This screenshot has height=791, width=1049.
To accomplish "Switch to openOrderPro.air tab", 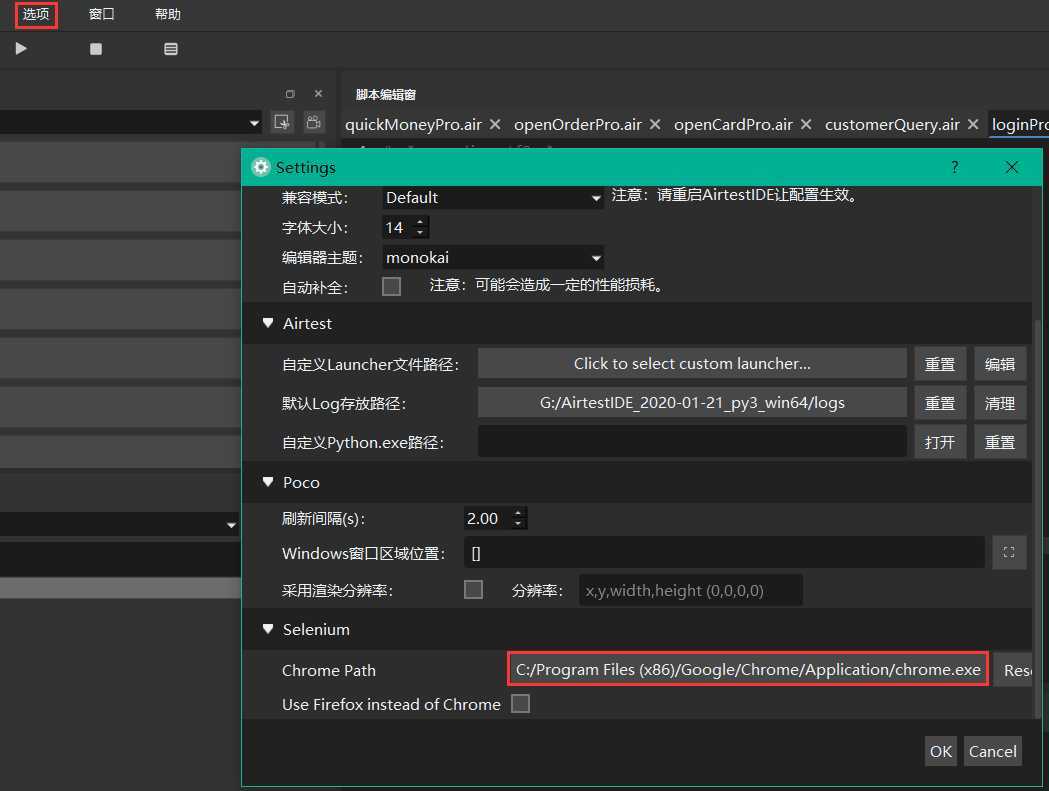I will (x=577, y=124).
